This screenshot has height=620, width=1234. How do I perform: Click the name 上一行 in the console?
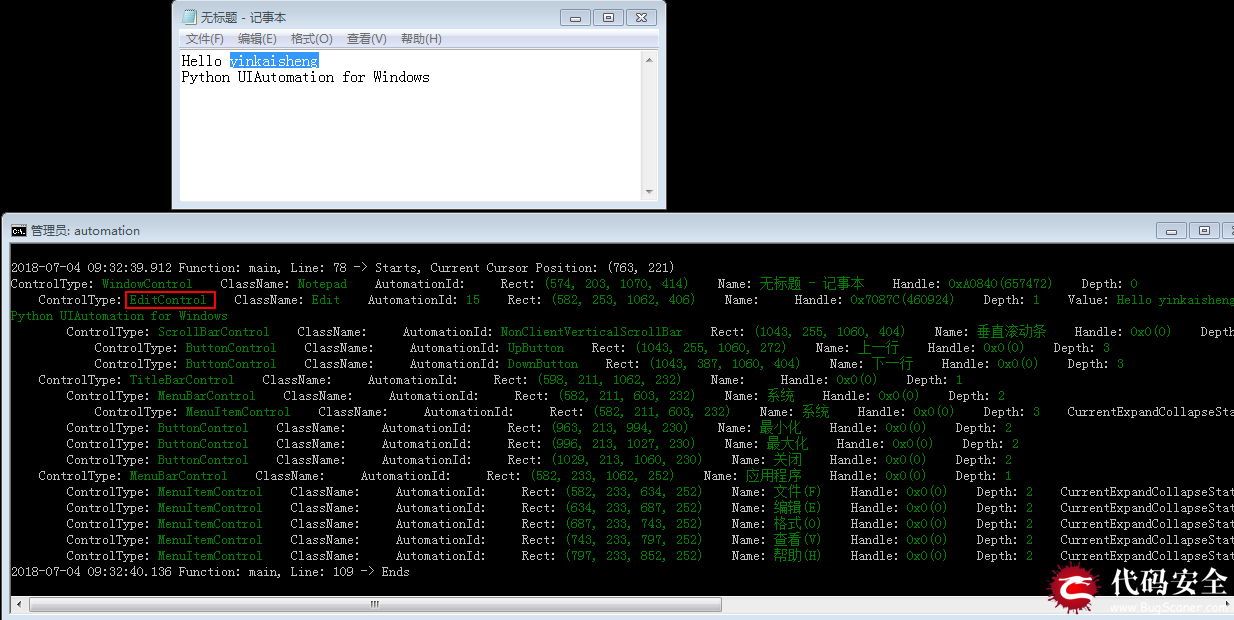pos(879,348)
